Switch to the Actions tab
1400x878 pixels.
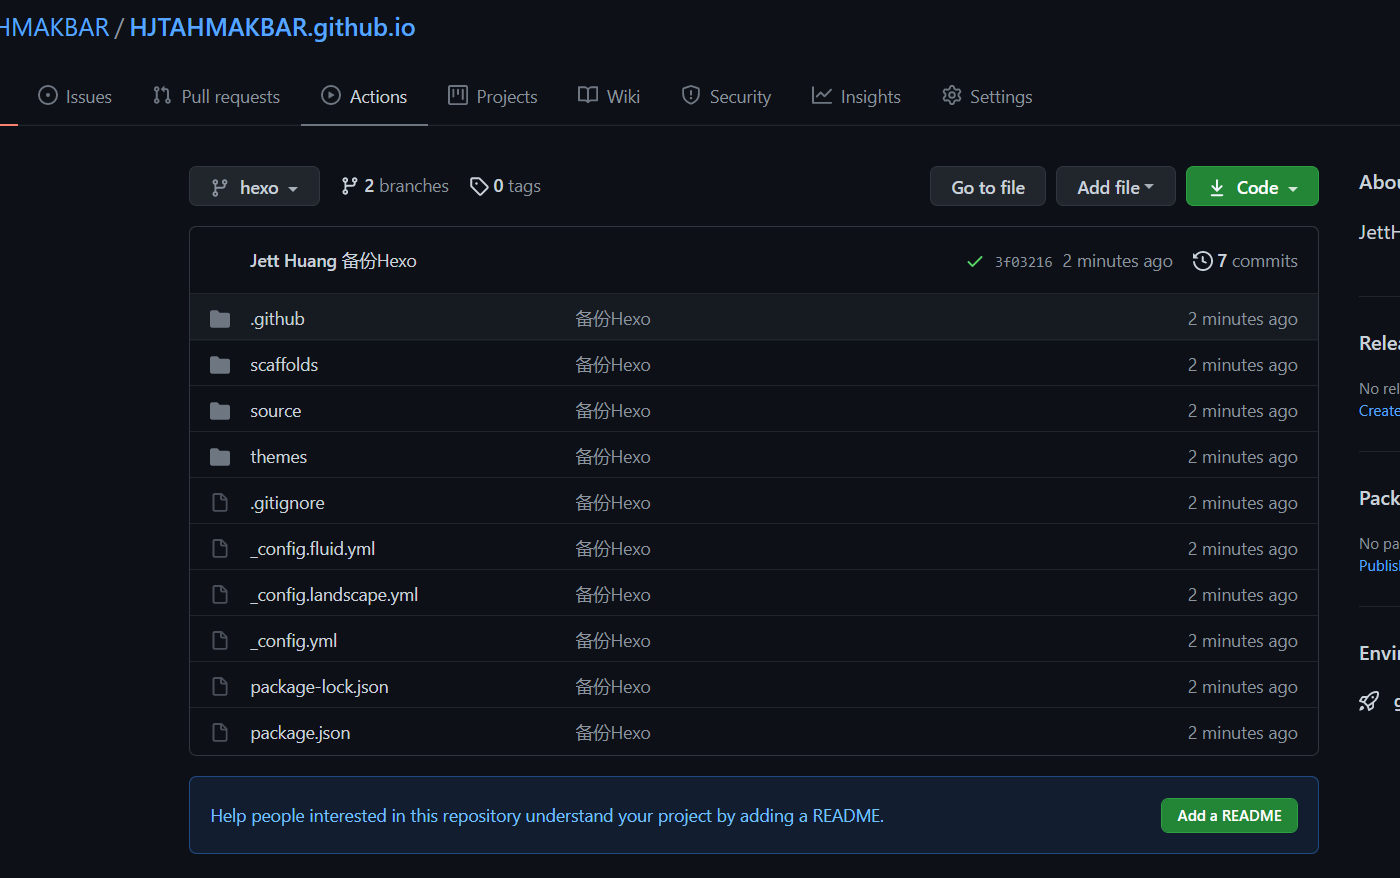[x=364, y=97]
